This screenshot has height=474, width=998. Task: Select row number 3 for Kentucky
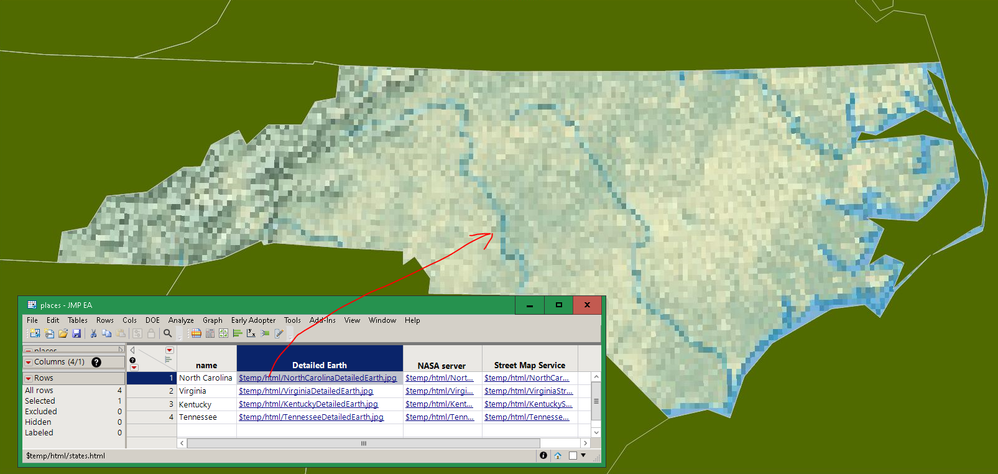click(x=151, y=404)
